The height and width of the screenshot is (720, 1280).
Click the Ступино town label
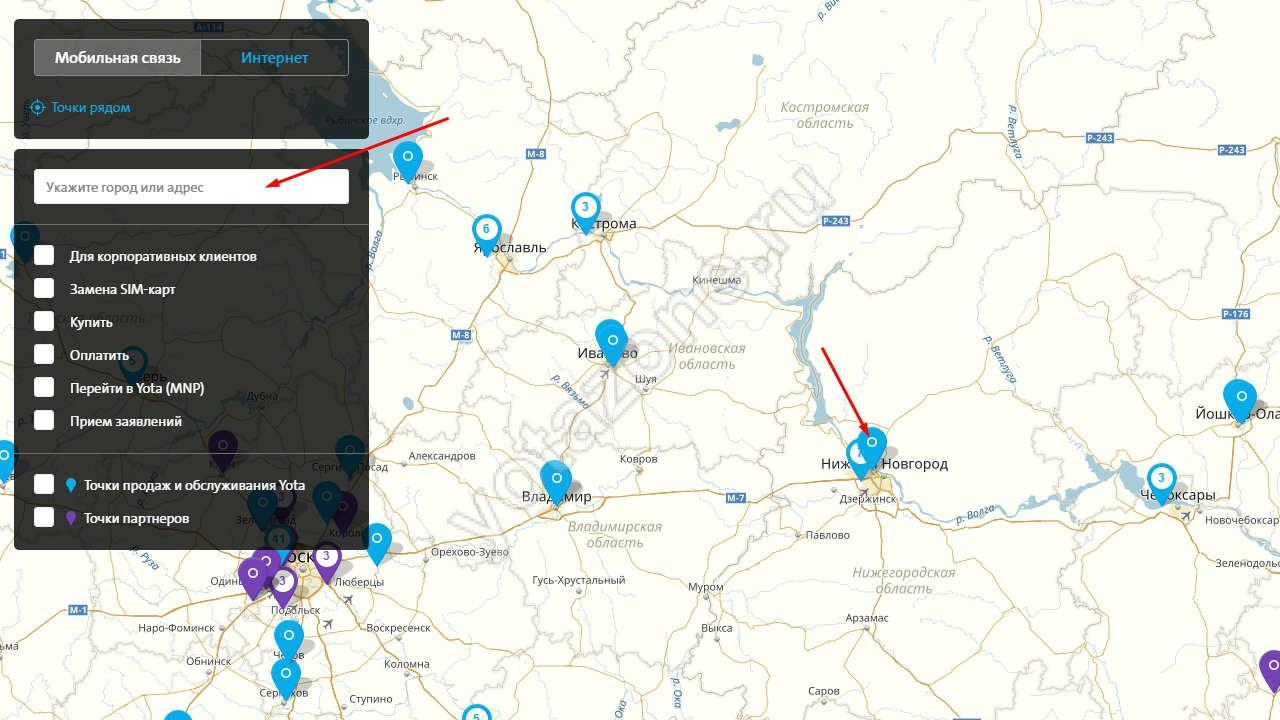coord(371,699)
